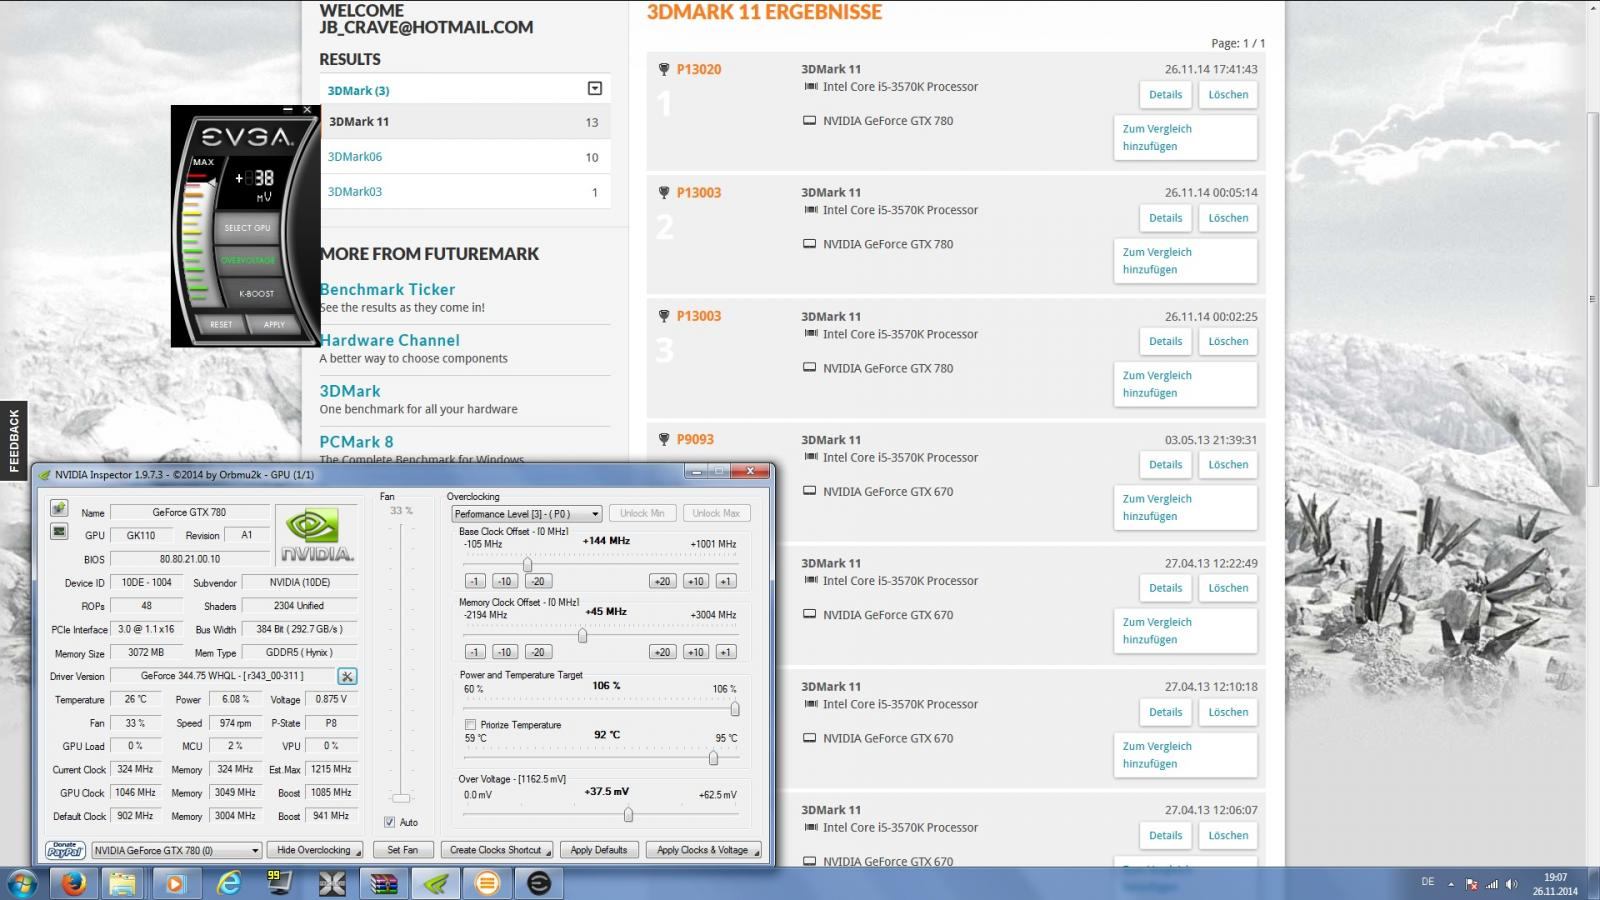
Task: Click the EVGA logo in the voltage tool
Action: tap(247, 137)
